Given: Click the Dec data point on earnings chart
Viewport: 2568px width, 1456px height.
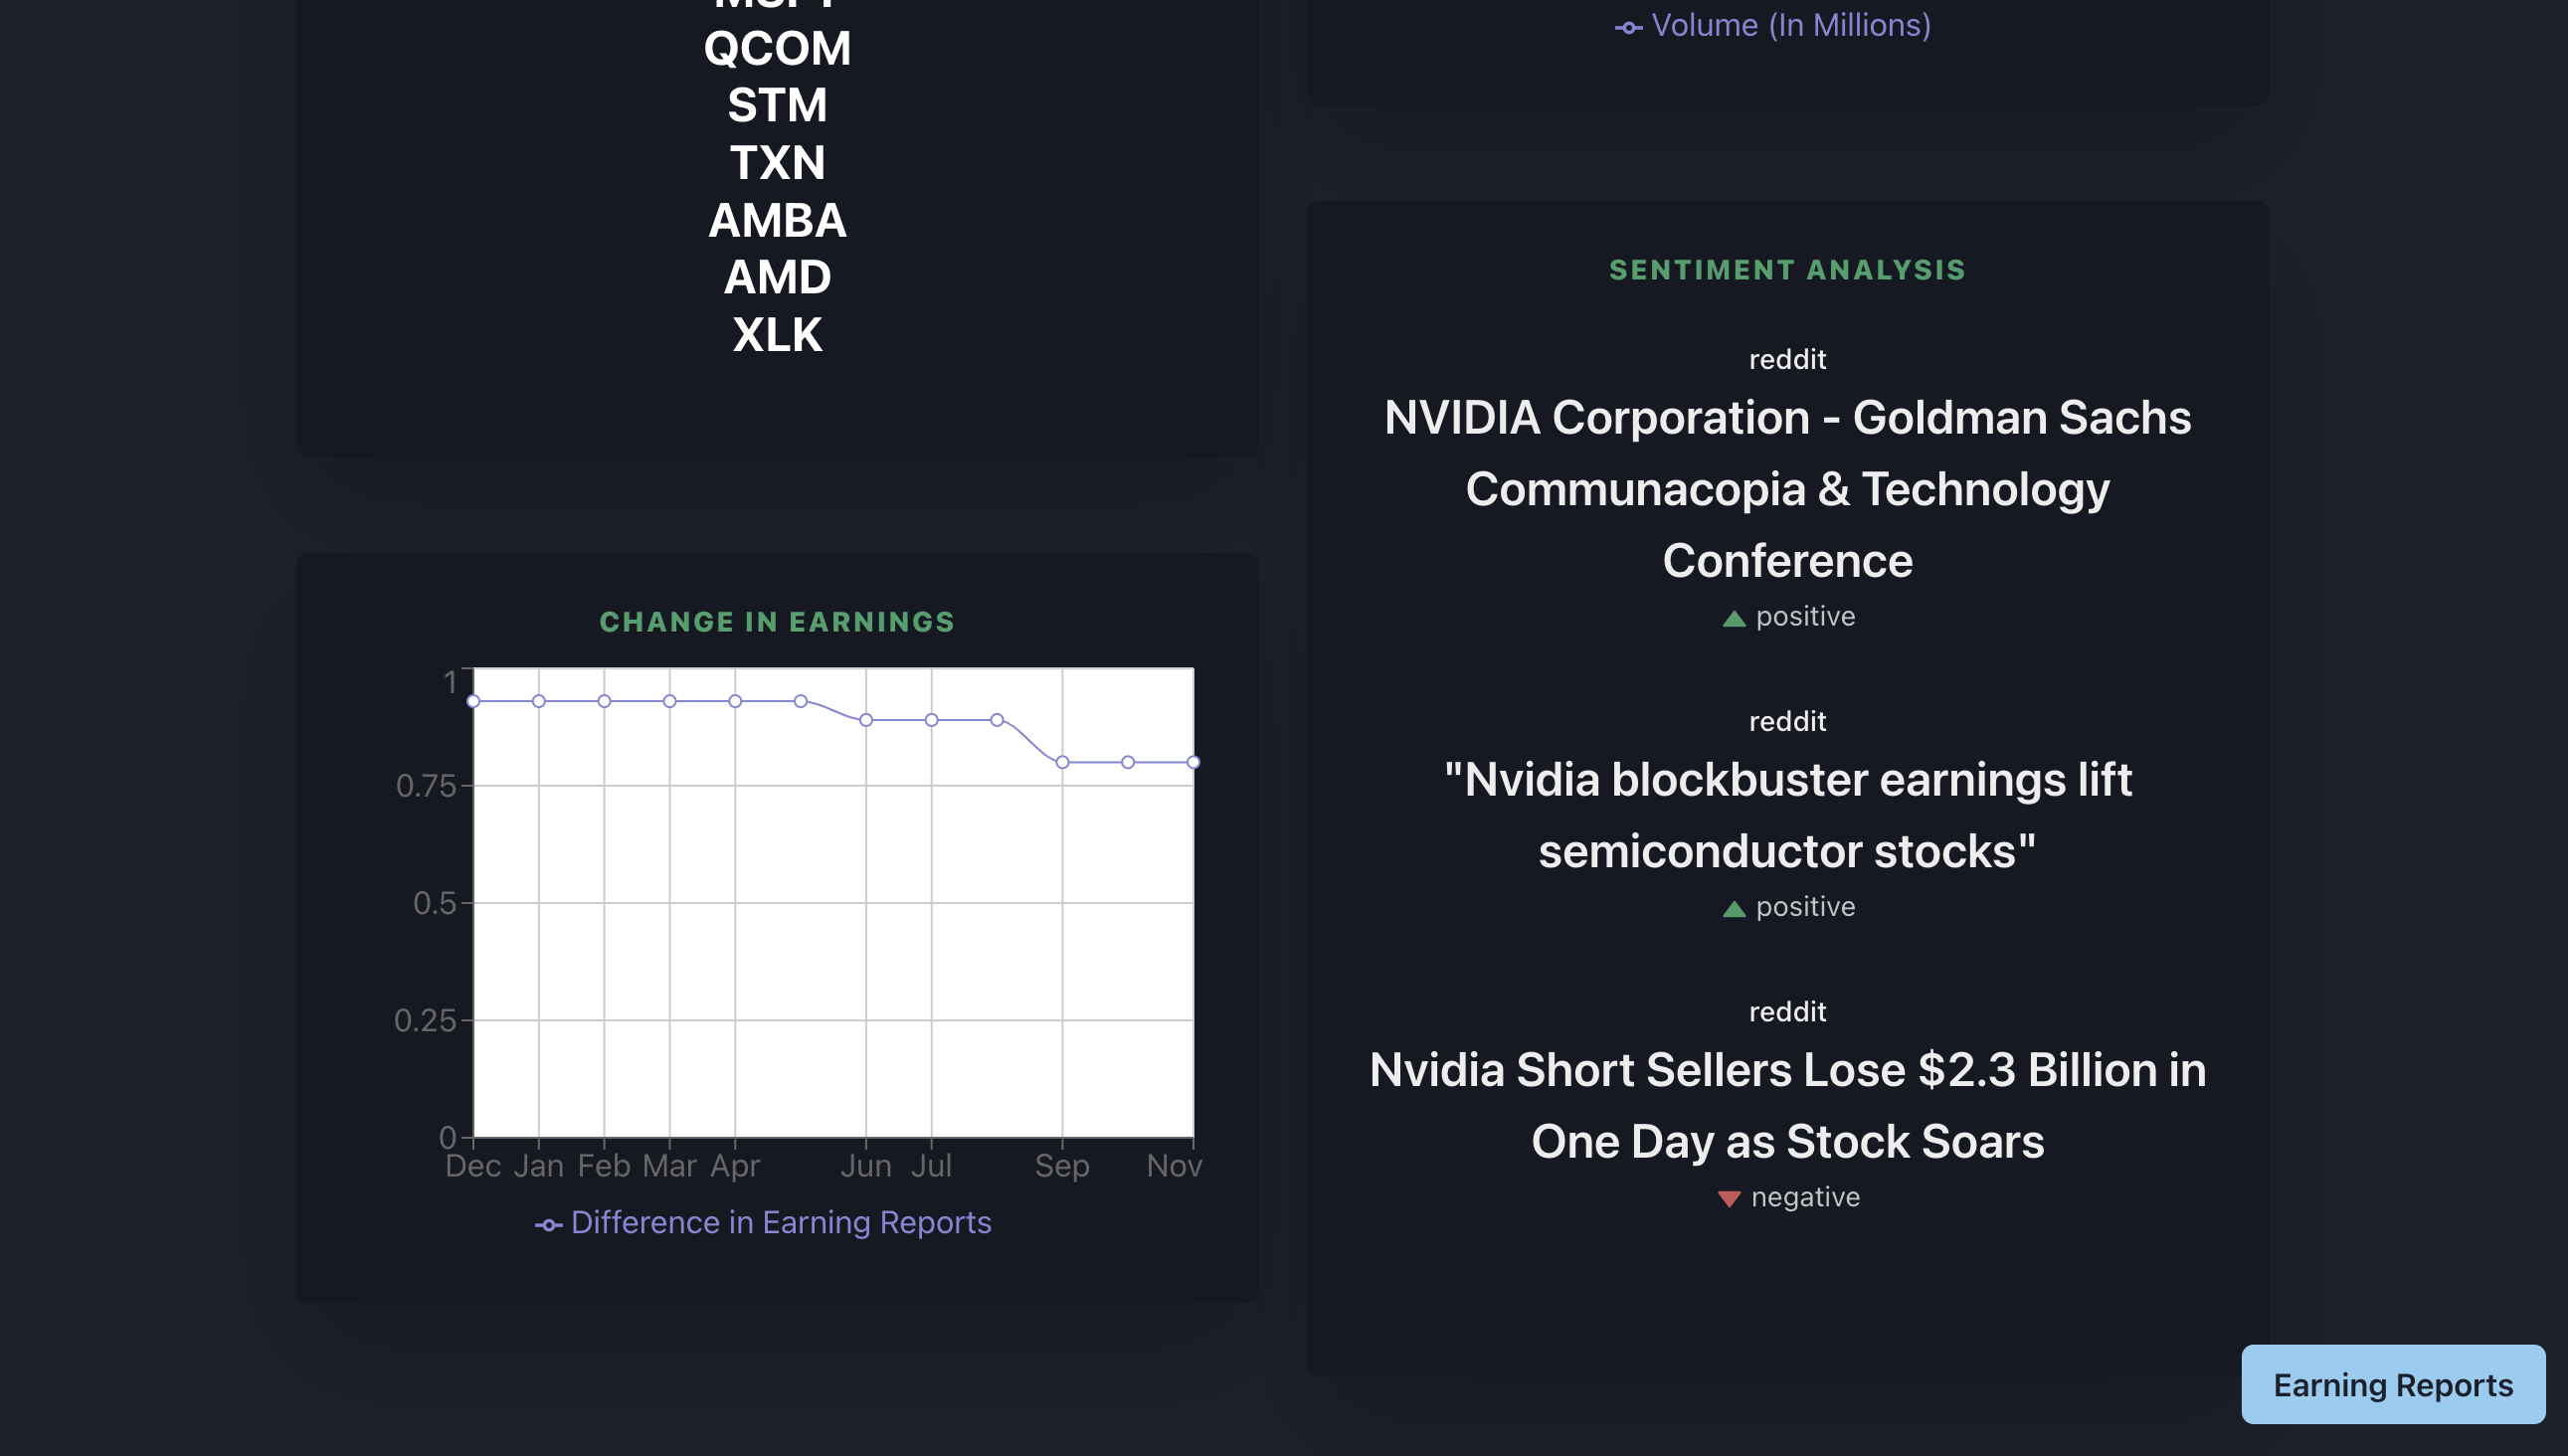Looking at the screenshot, I should [474, 701].
